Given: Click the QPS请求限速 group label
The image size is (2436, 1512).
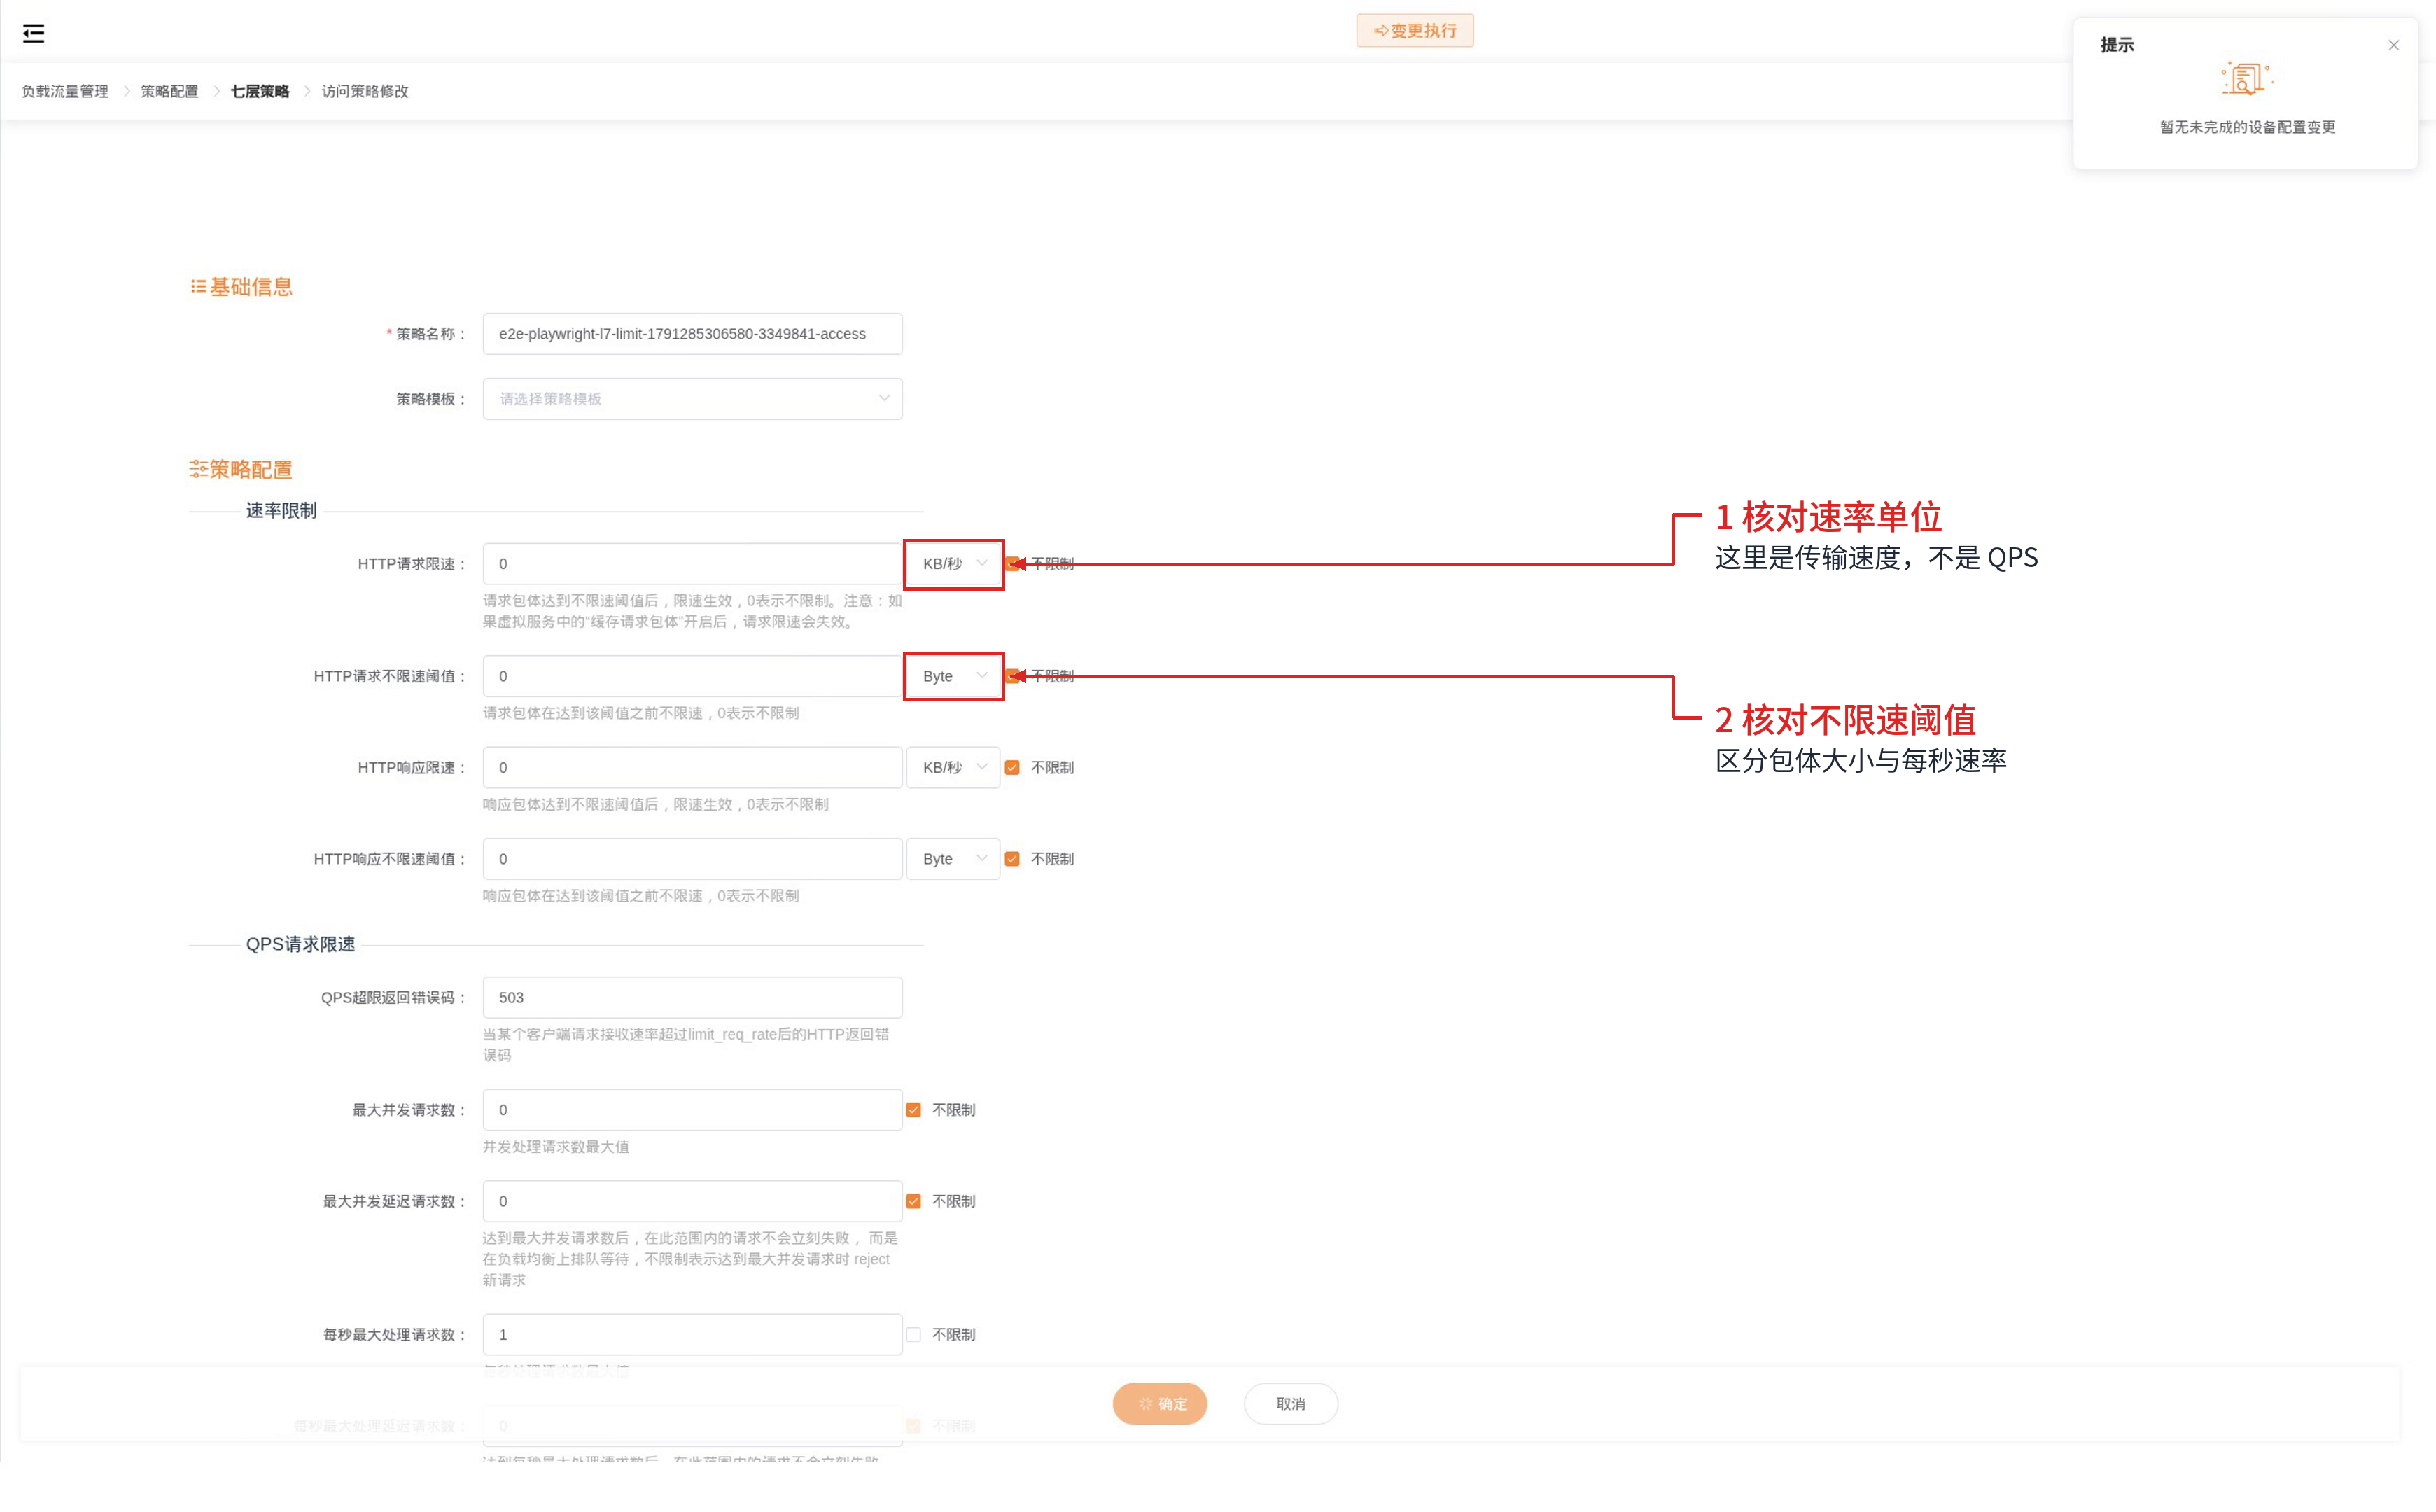Looking at the screenshot, I should [x=300, y=945].
